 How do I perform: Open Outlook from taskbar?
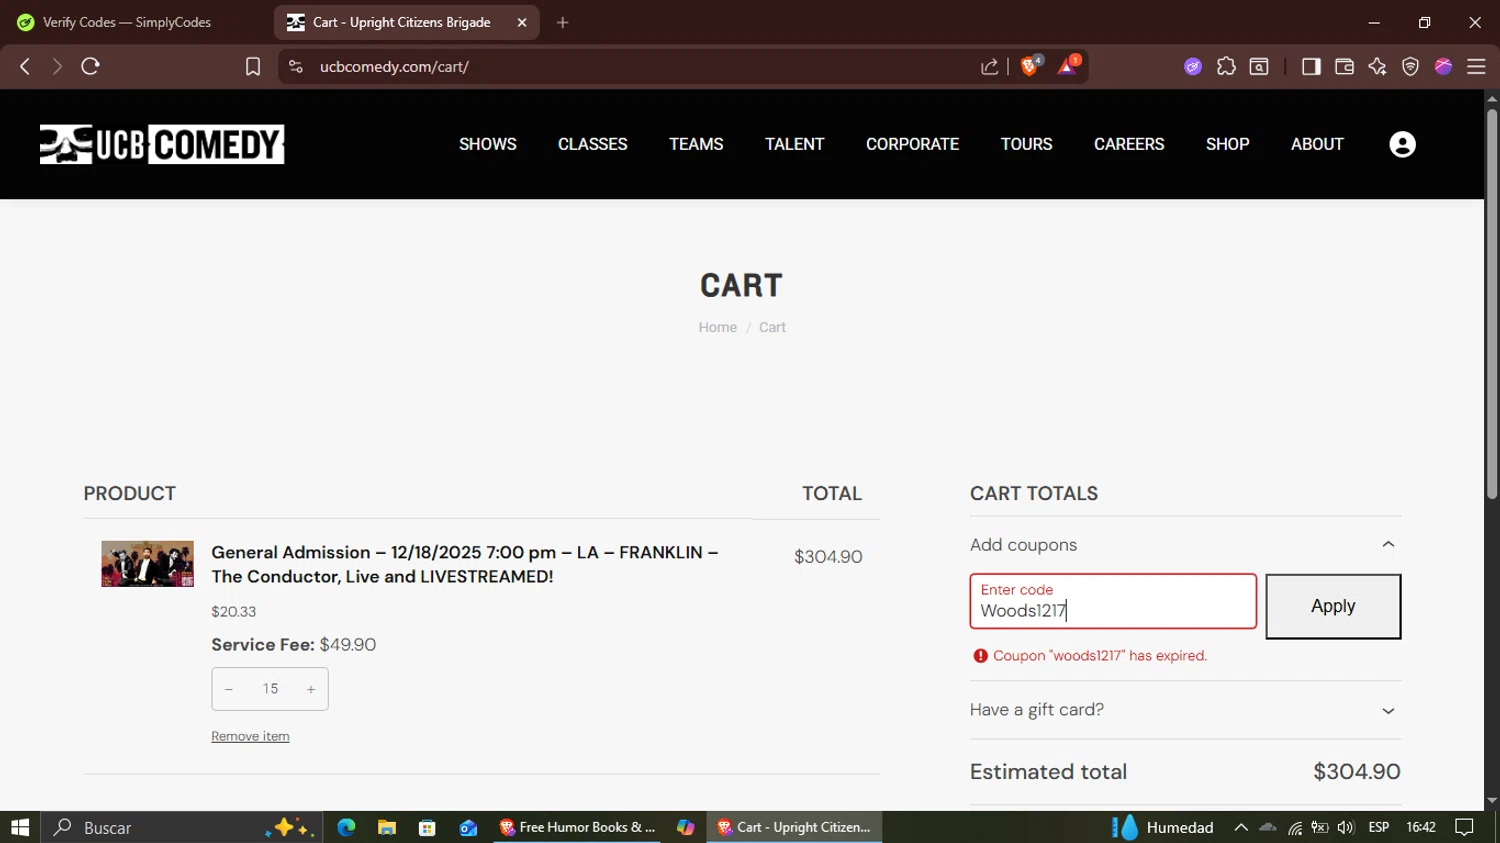click(x=468, y=827)
